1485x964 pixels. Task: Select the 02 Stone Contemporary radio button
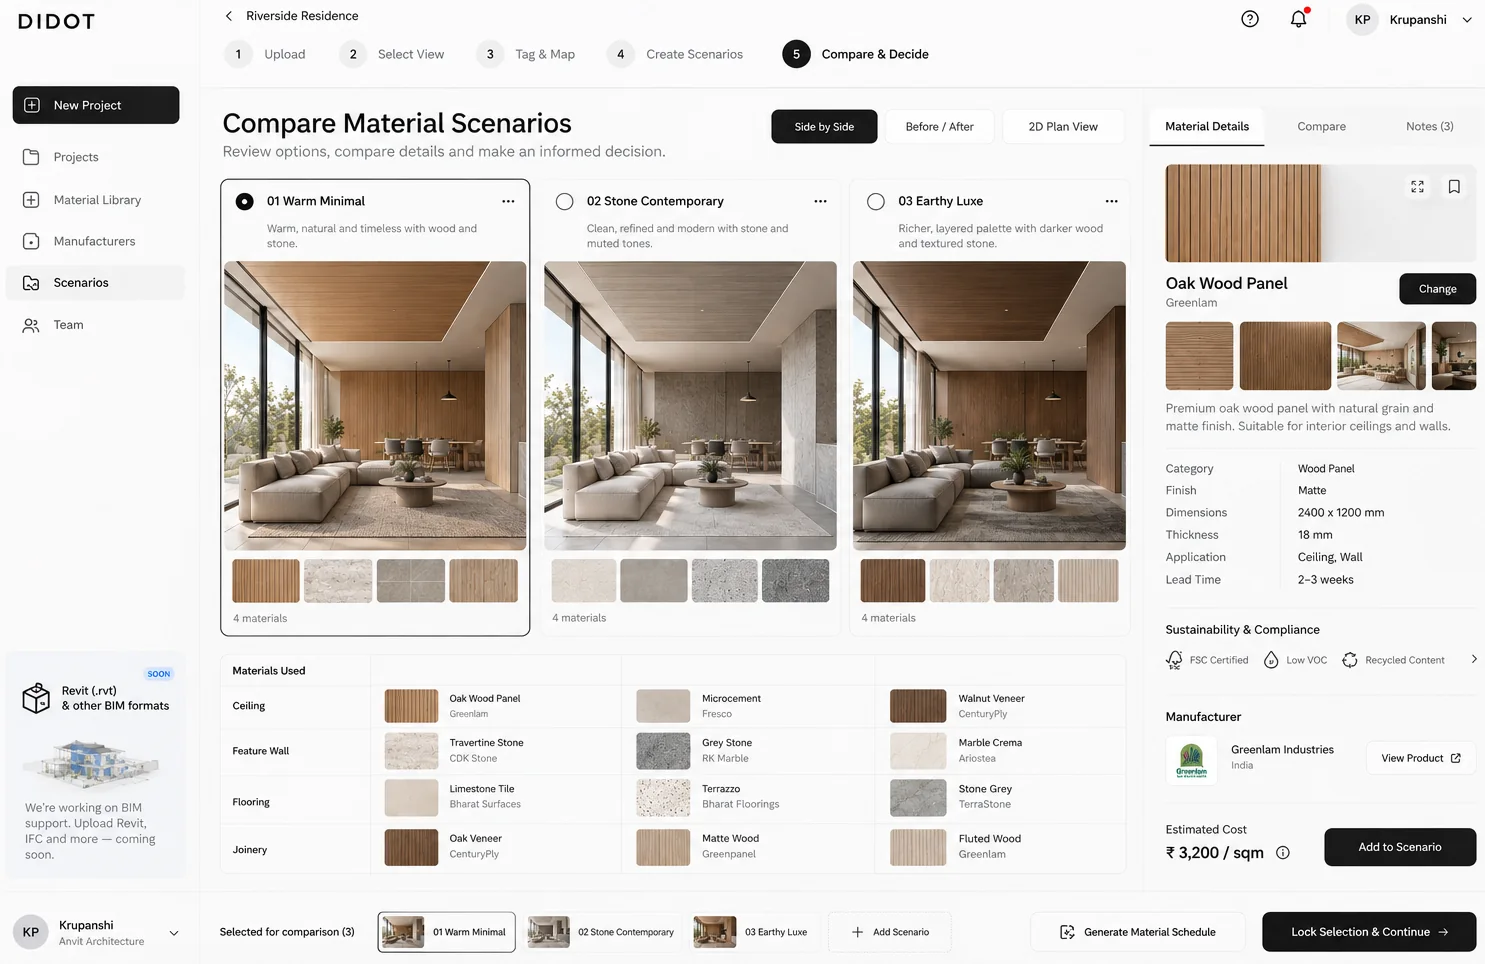point(565,201)
